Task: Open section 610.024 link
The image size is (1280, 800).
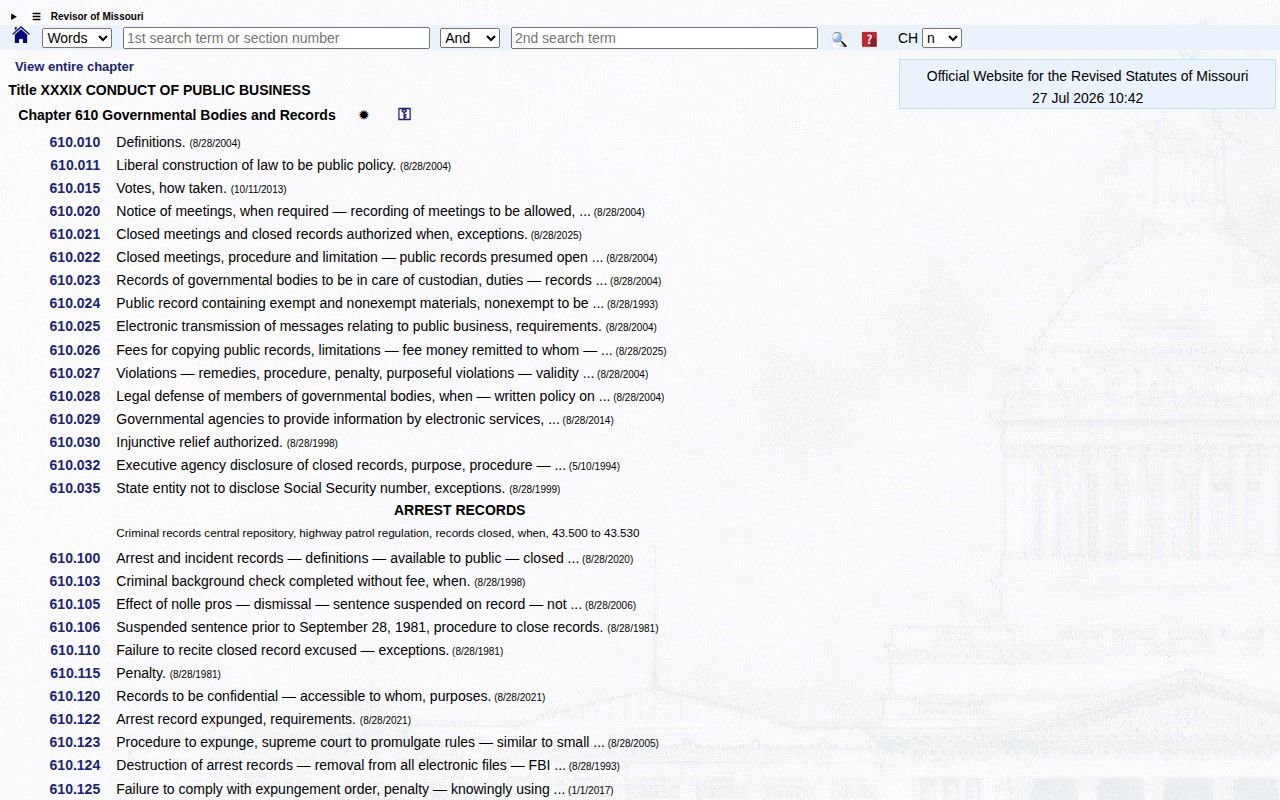Action: (x=75, y=303)
